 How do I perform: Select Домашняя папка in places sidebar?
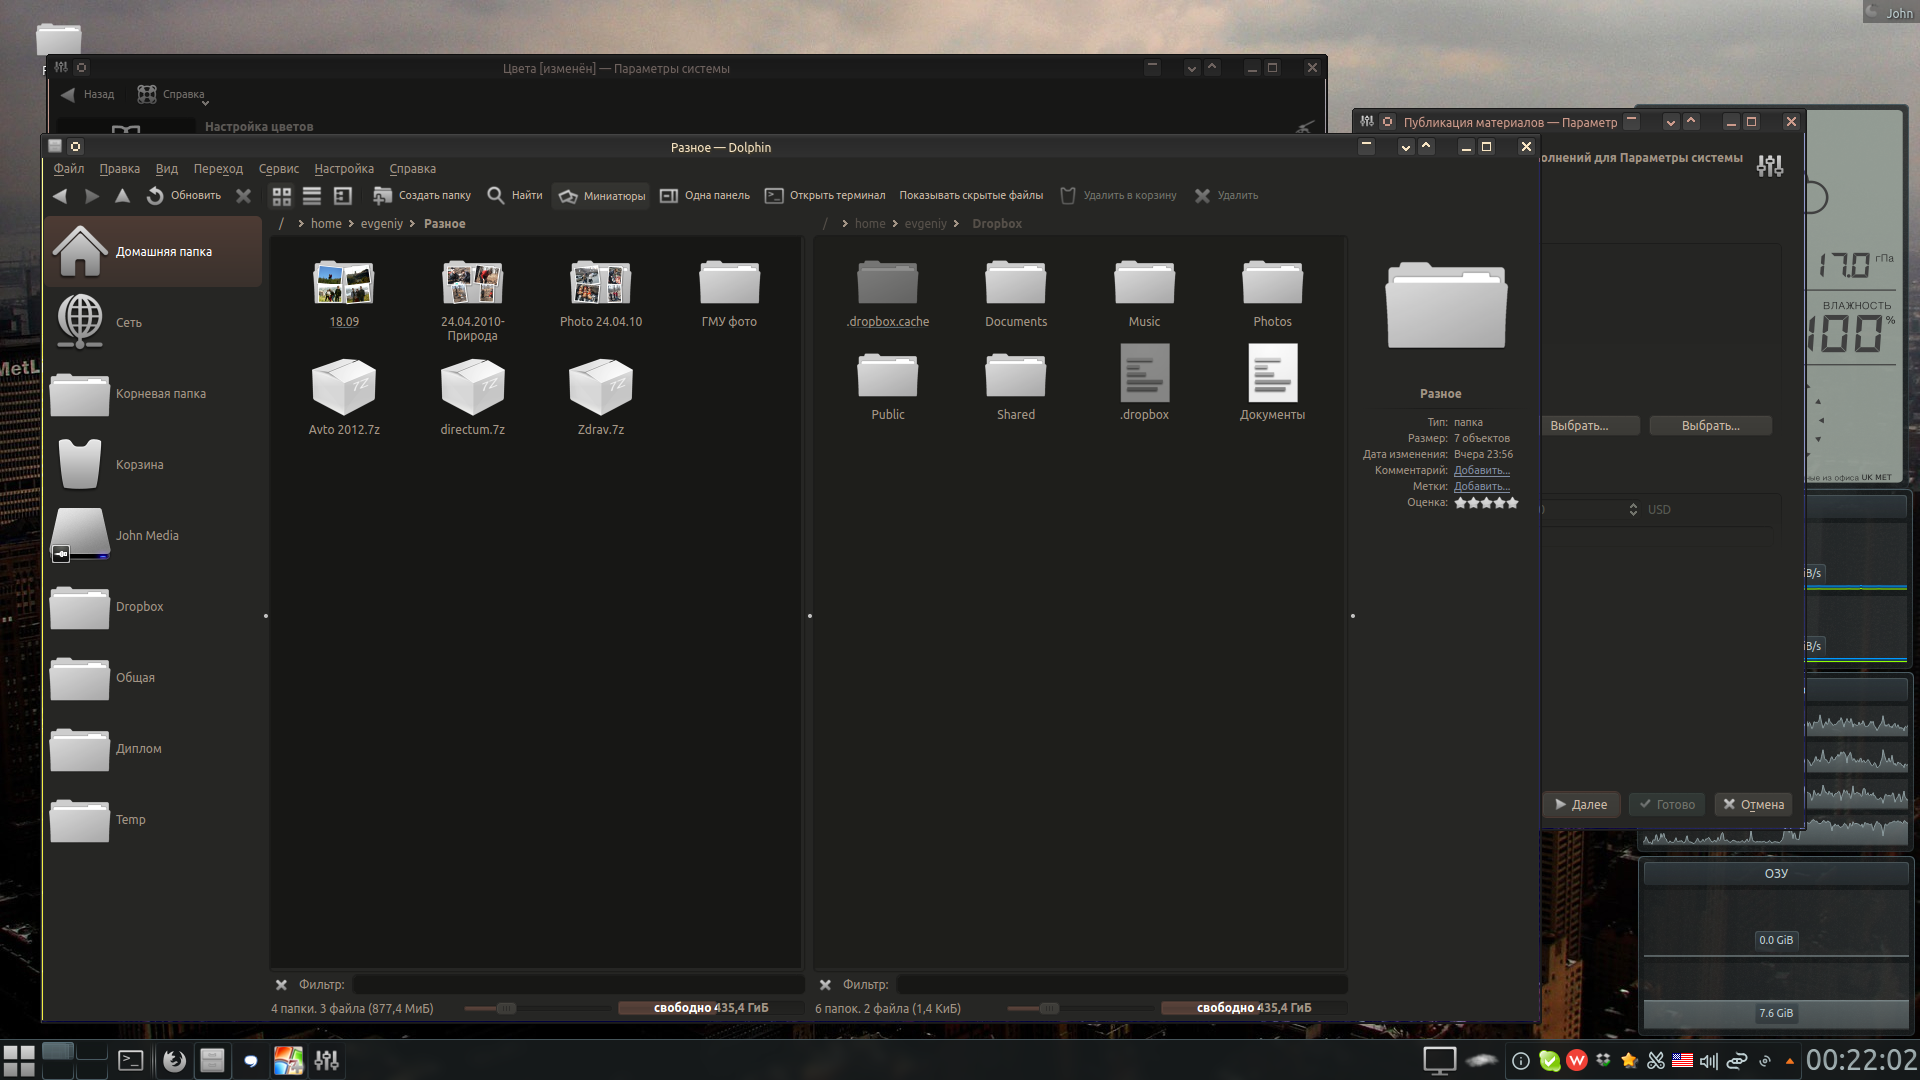tap(153, 252)
